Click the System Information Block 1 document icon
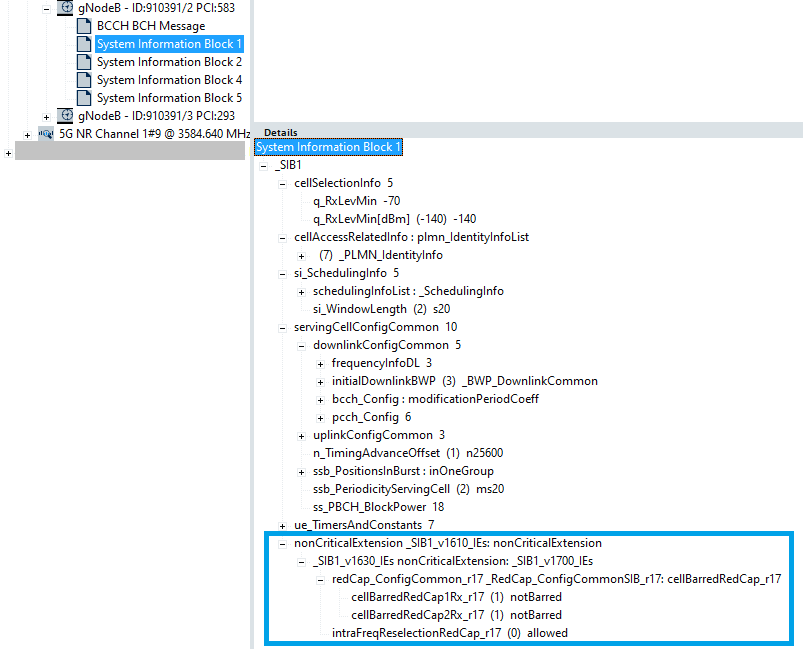 point(84,44)
